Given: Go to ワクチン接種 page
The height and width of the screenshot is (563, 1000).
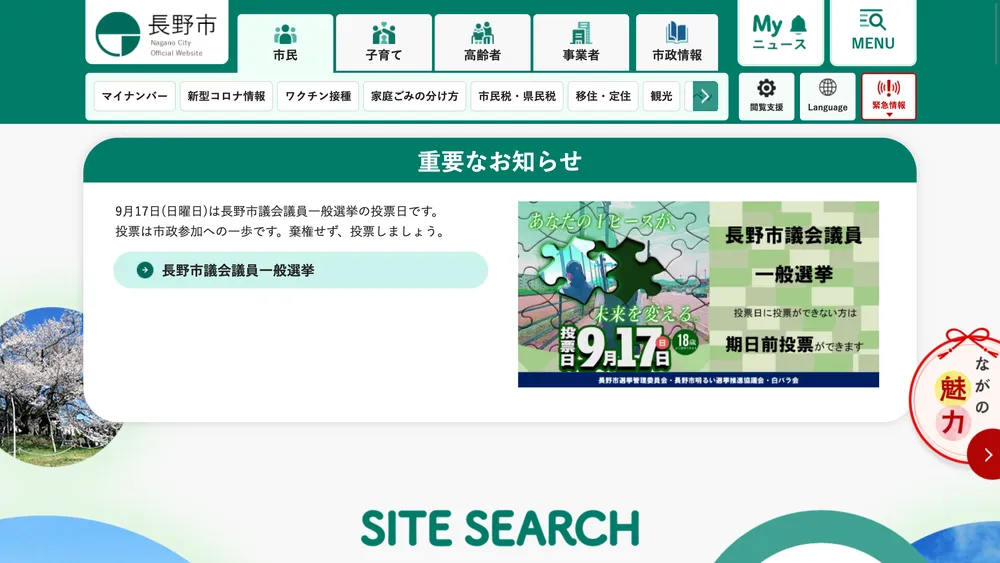Looking at the screenshot, I should coord(318,96).
